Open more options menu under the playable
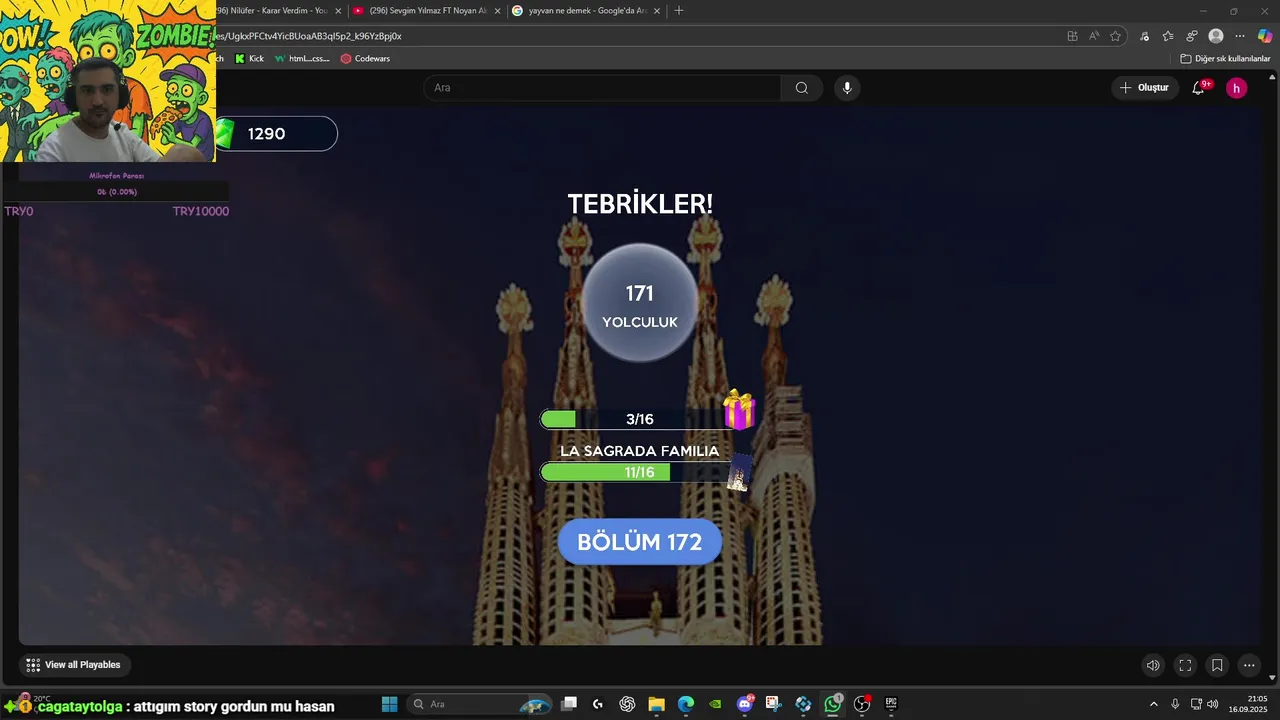1280x720 pixels. tap(1249, 665)
